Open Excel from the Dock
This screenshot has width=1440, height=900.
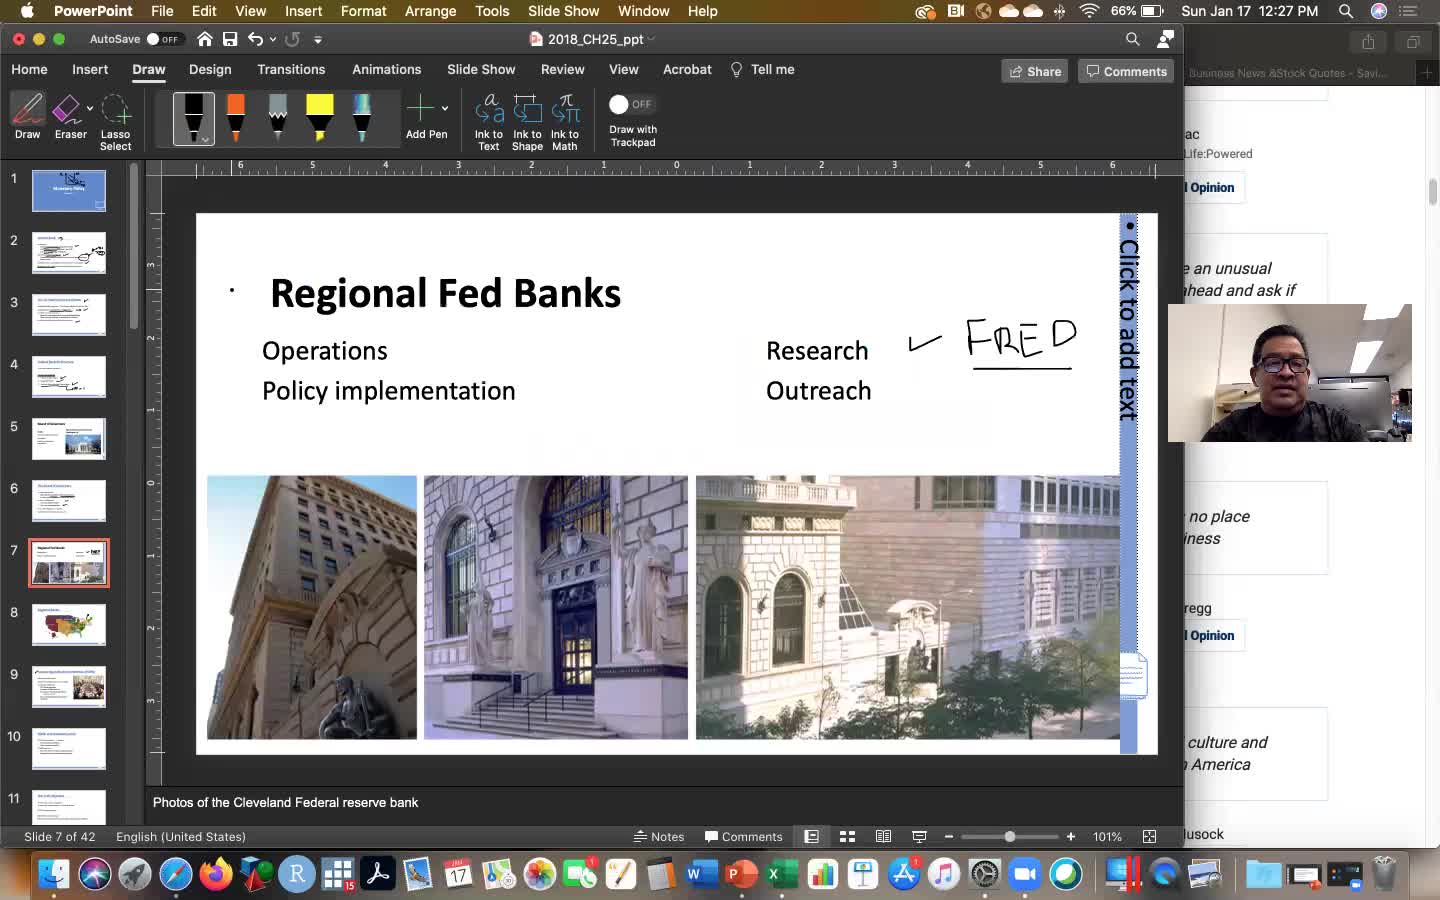coord(781,874)
